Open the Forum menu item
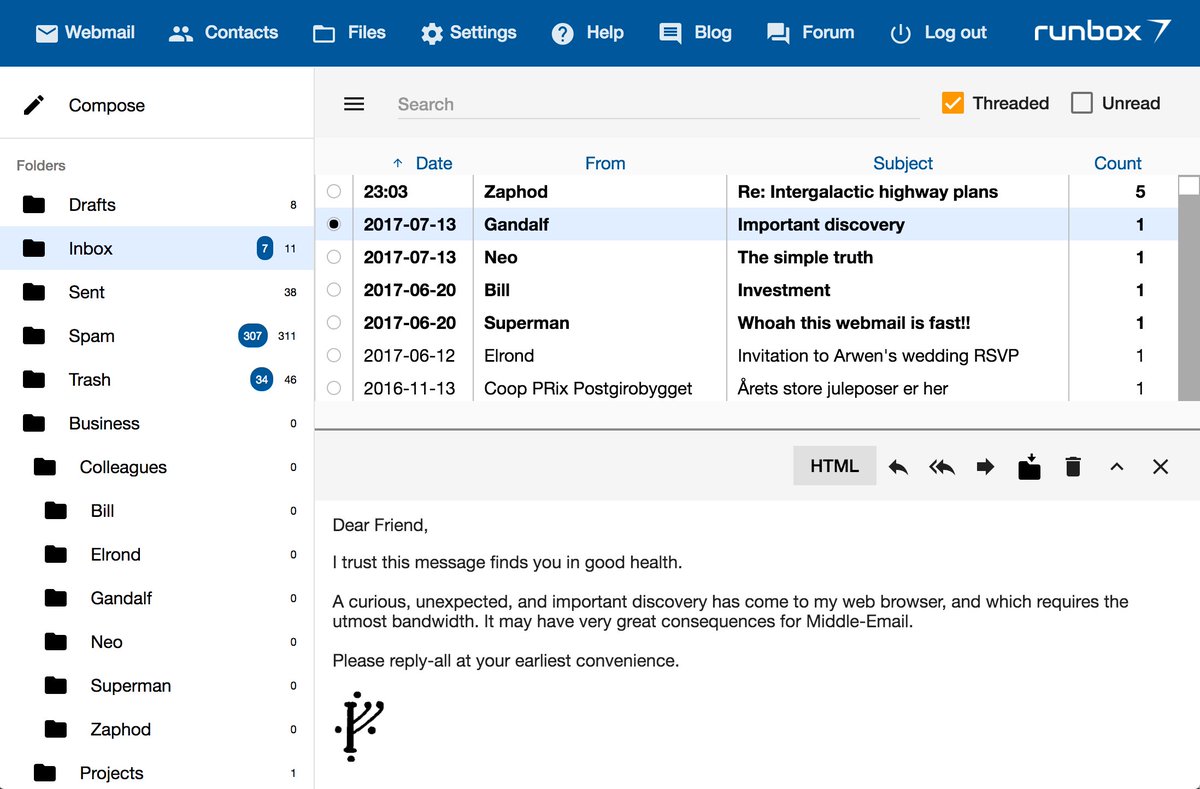Image resolution: width=1200 pixels, height=789 pixels. click(x=810, y=33)
